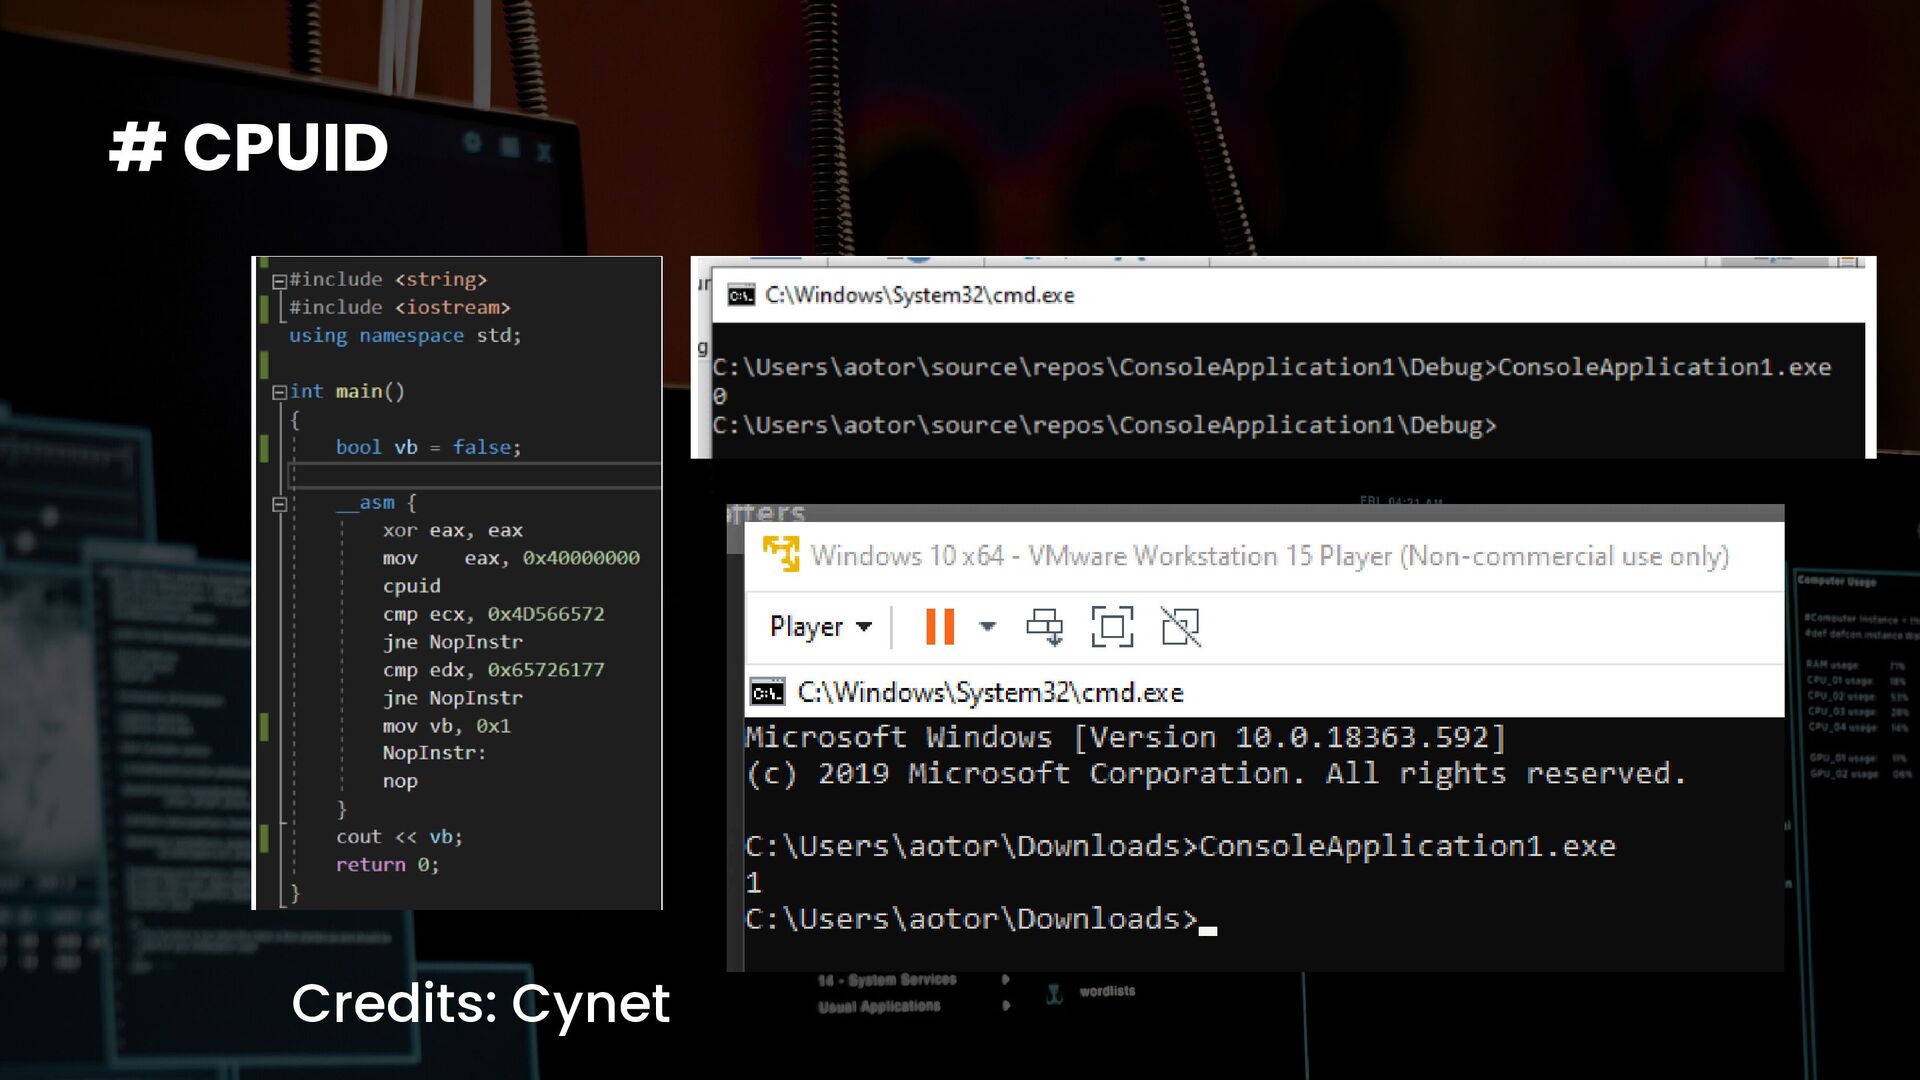Click the VMware Workstation Player logo icon
1920x1080 pixels.
click(x=781, y=554)
